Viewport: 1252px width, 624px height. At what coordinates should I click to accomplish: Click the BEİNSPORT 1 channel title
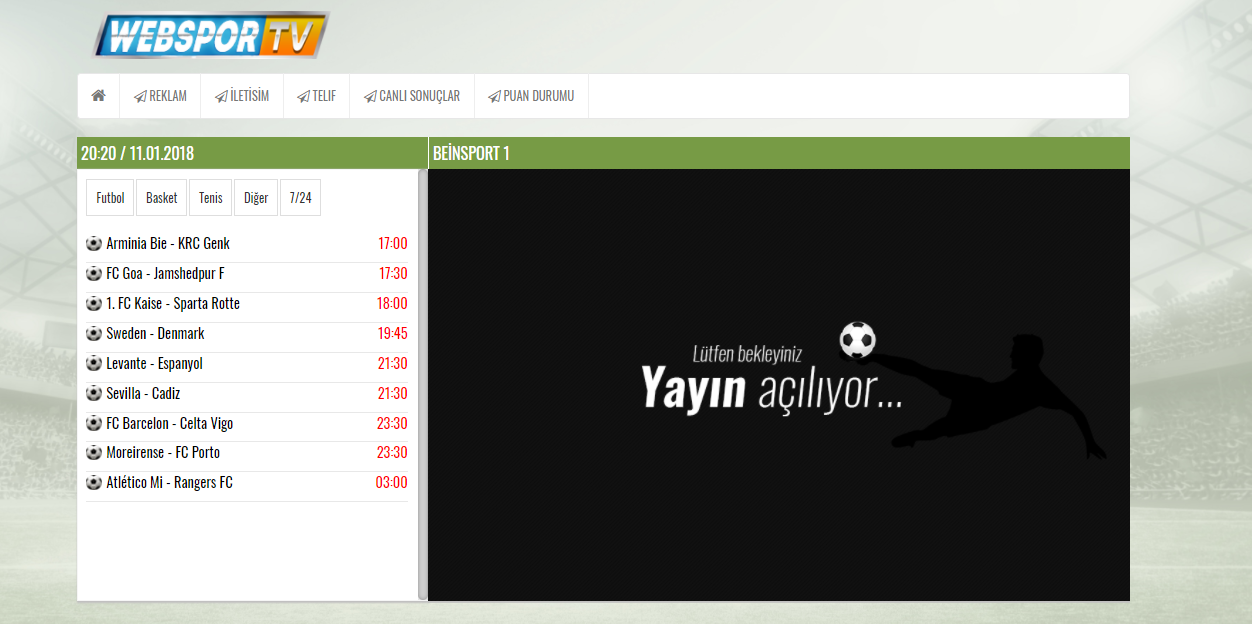point(471,153)
